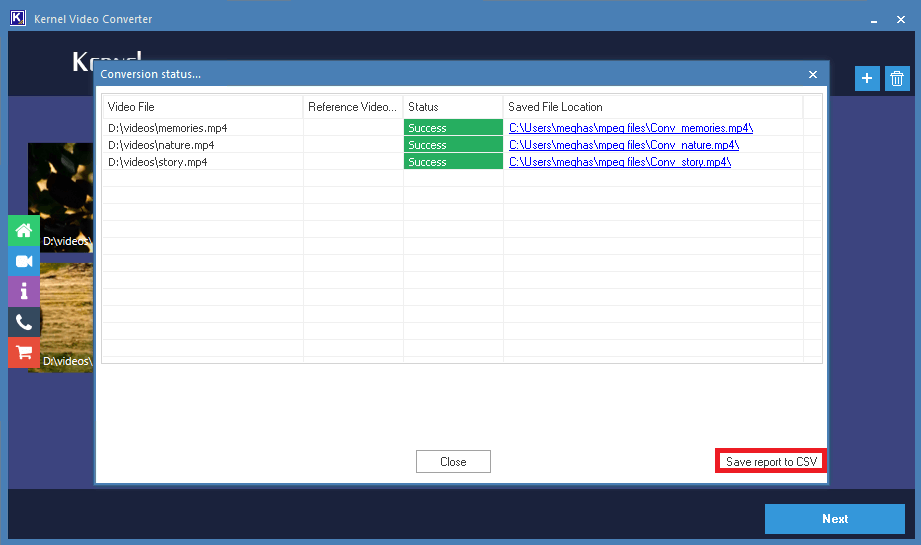Click the Kernel app logo icon

point(18,18)
